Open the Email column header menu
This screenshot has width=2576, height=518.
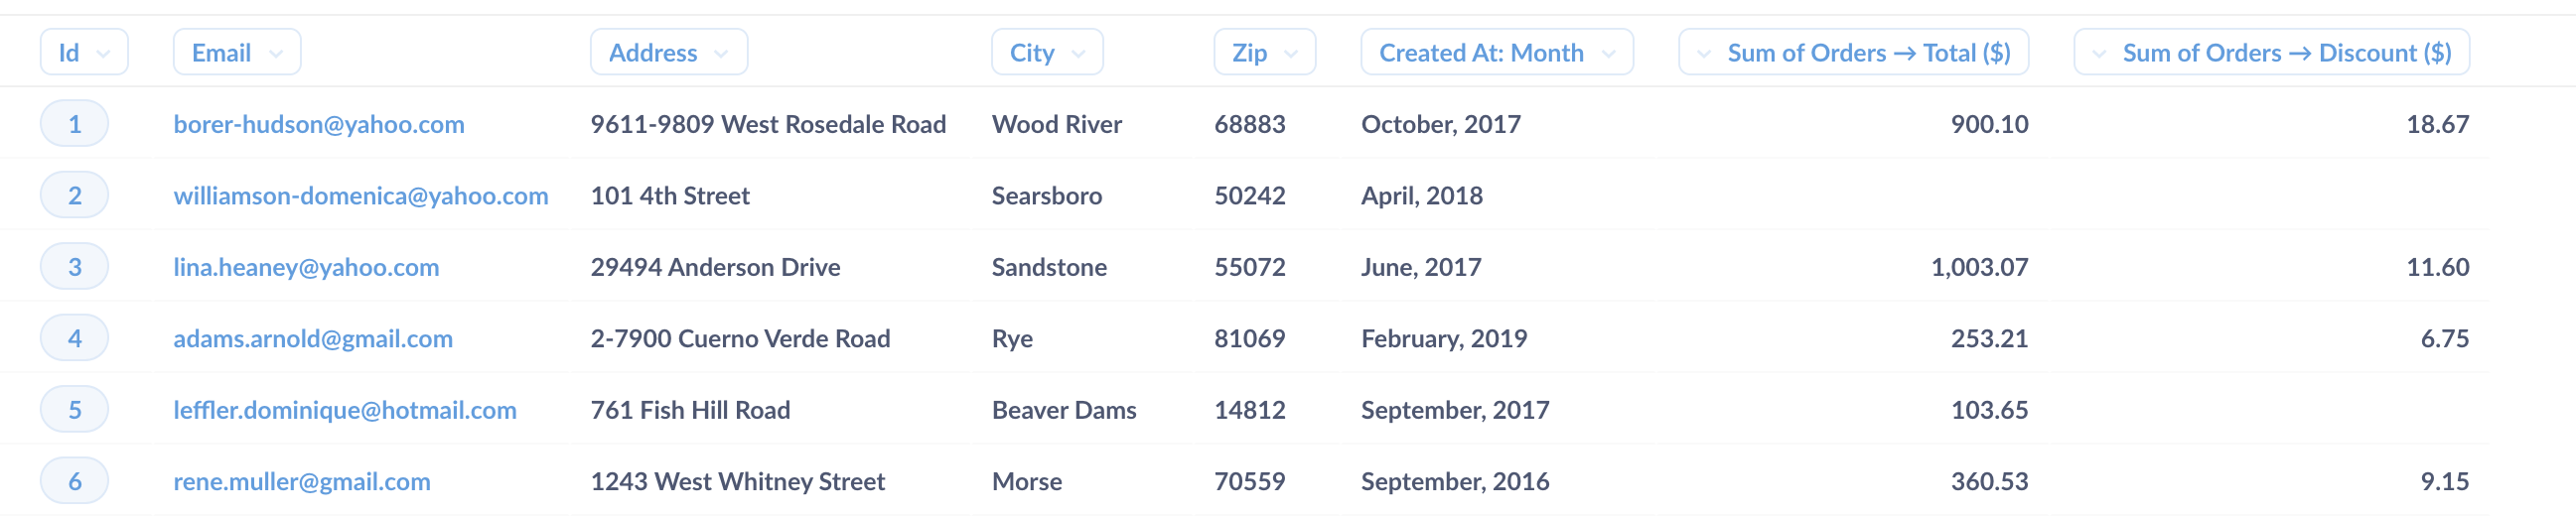[x=237, y=52]
